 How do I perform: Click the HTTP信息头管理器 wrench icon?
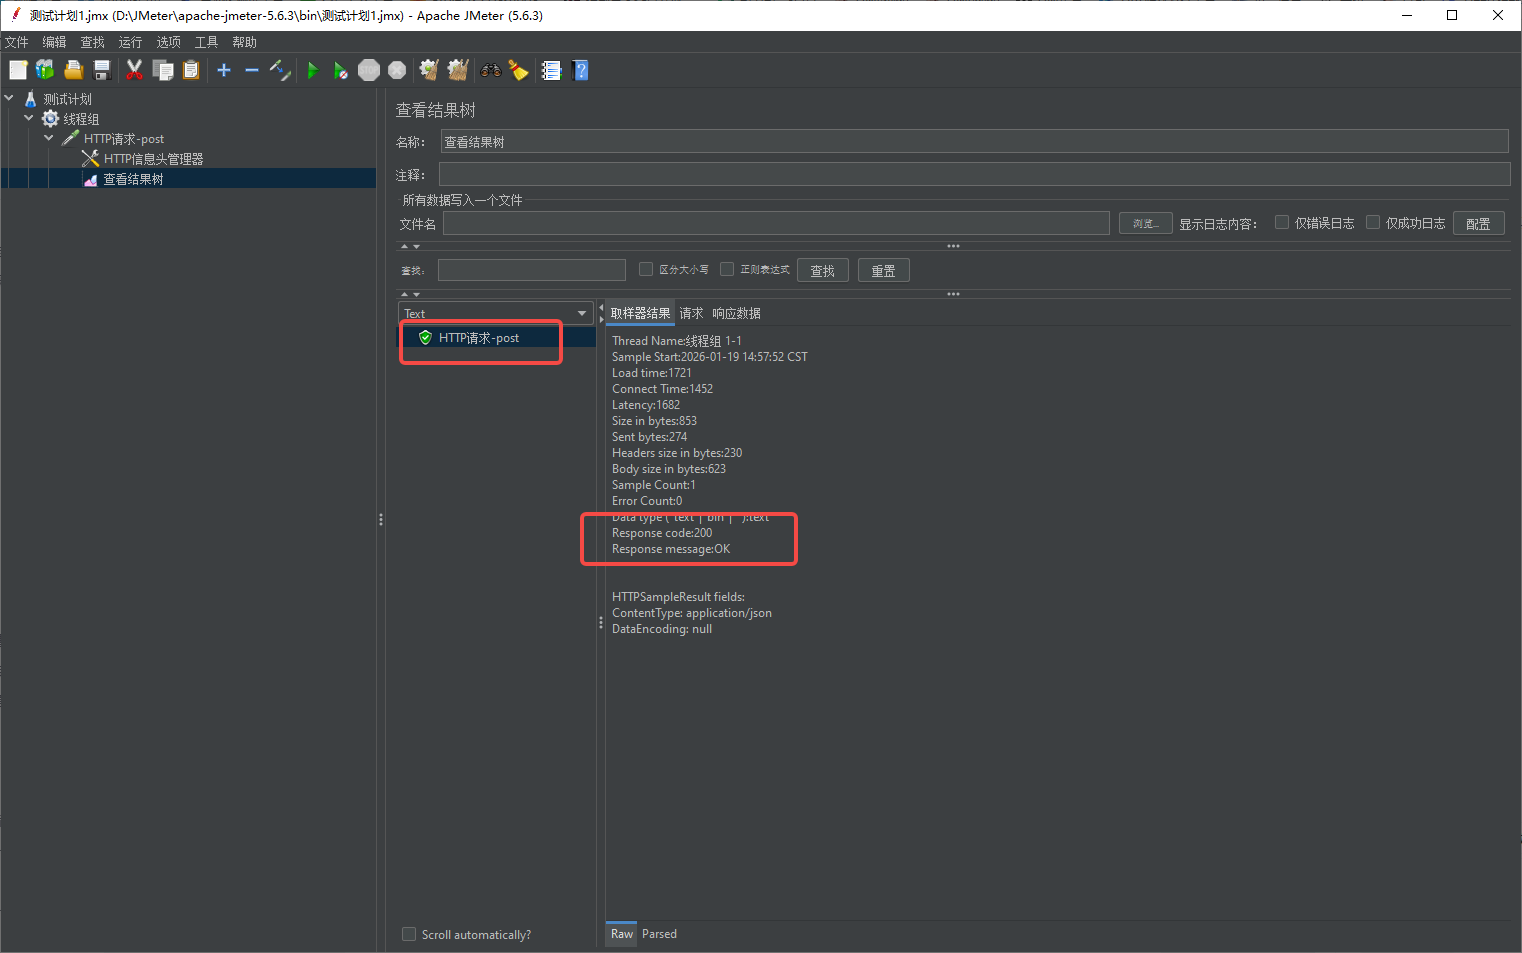[90, 159]
